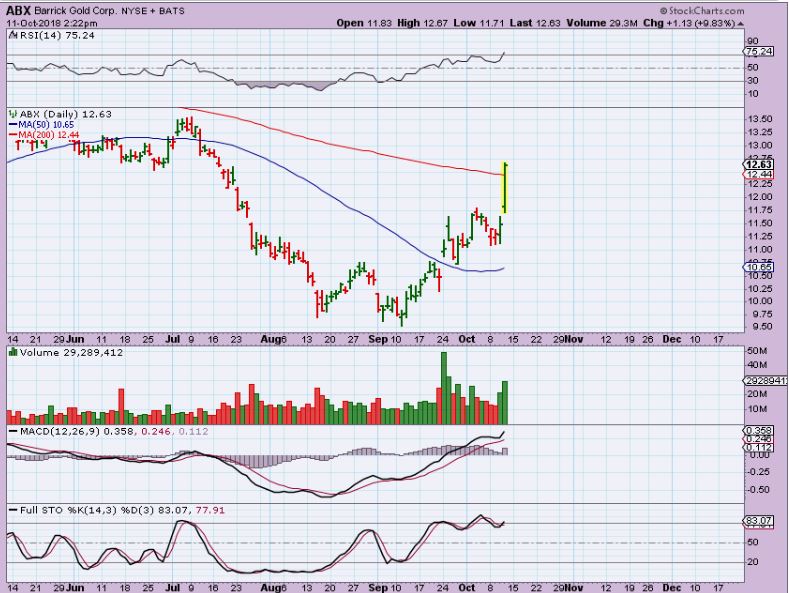Click the Sep label on the bottom date axis
Image resolution: width=789 pixels, height=593 pixels.
pos(377,587)
